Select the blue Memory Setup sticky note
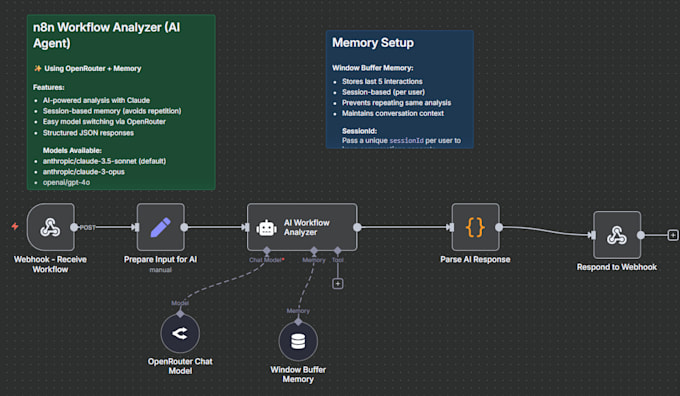Screen dimensions: 680x396 coord(399,89)
